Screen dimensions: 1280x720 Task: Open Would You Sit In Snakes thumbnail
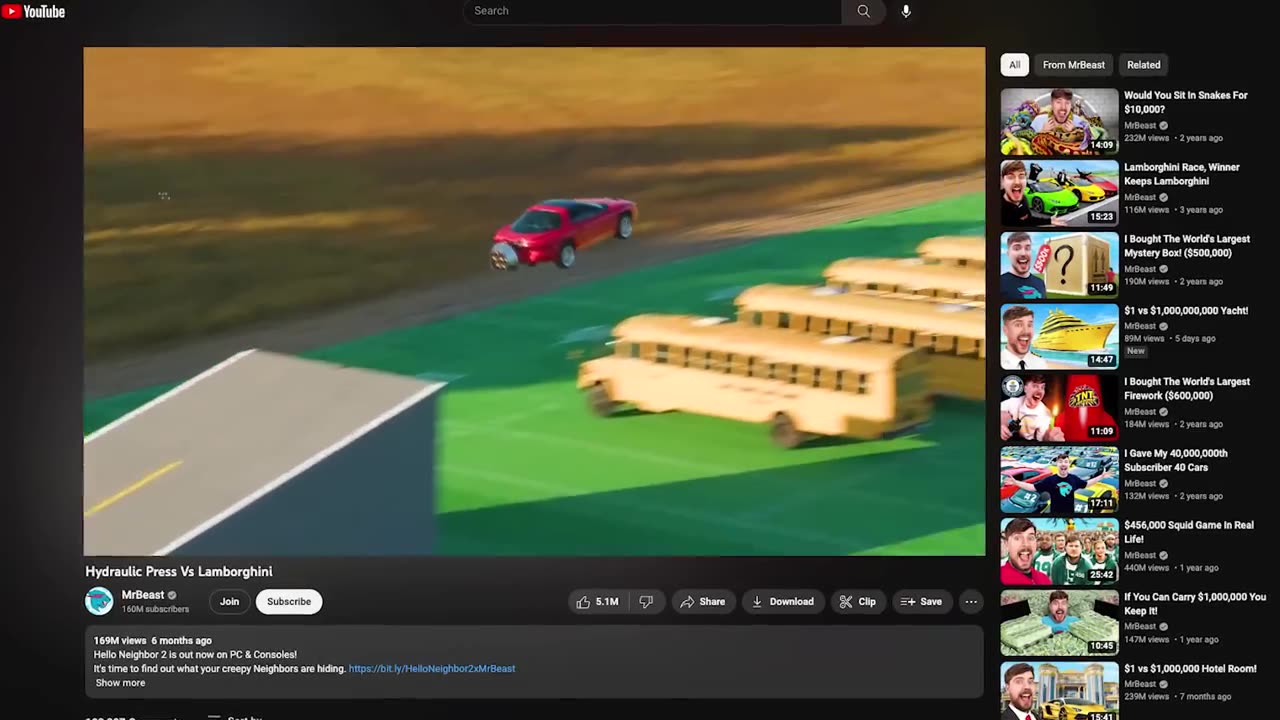point(1060,122)
